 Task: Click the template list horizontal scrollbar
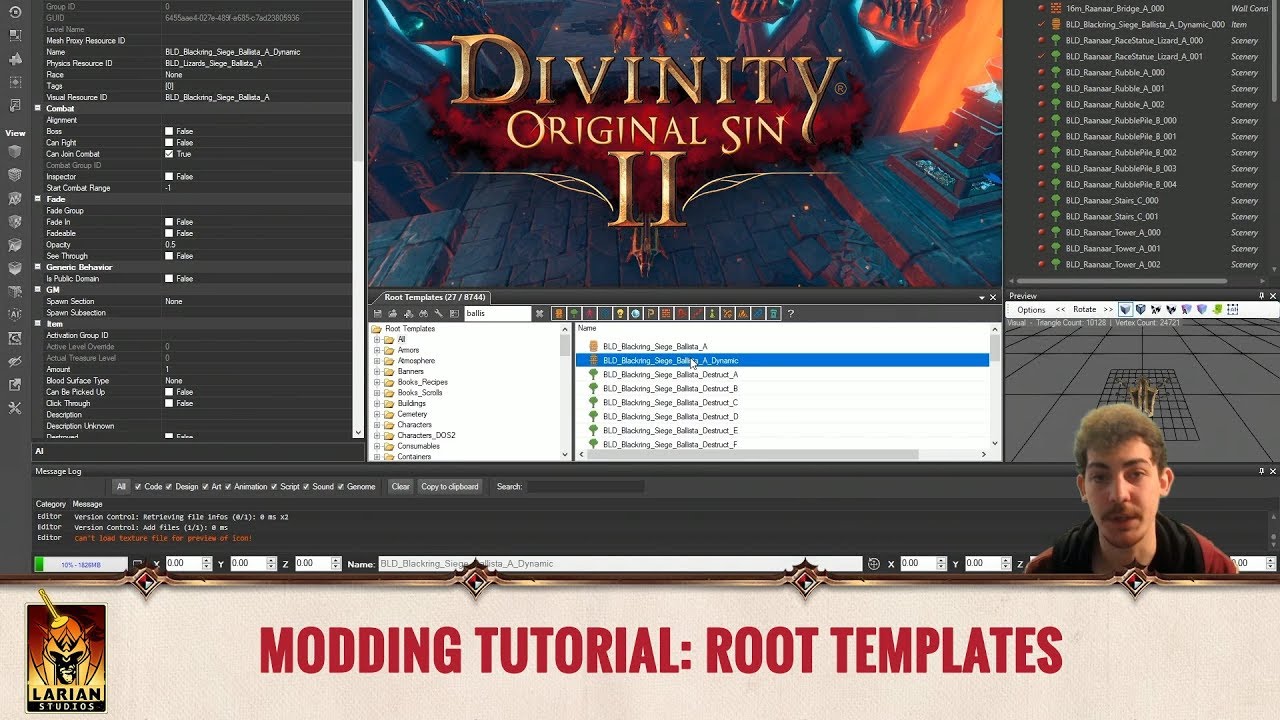752,455
